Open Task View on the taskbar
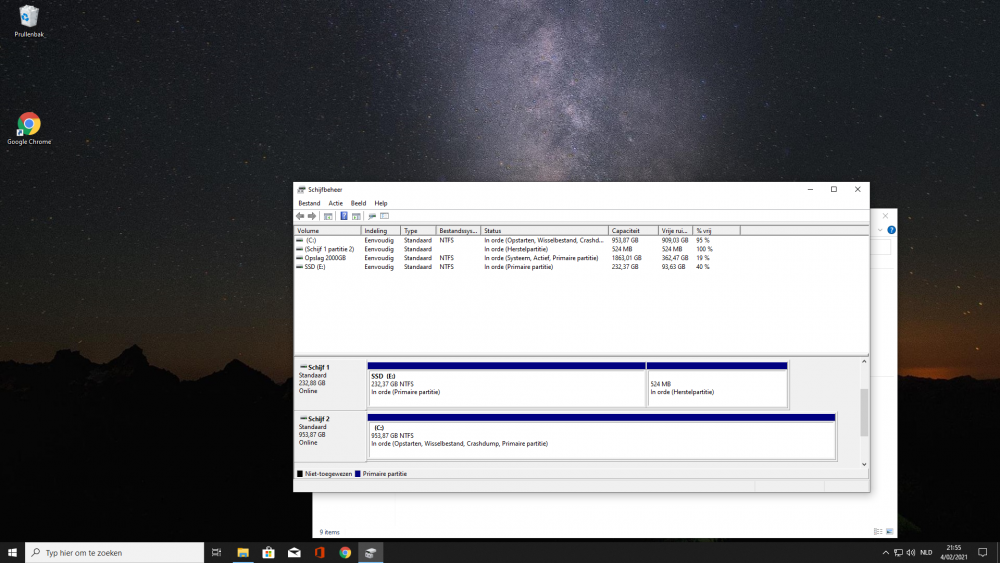Screen dimensions: 1000x563 216,552
